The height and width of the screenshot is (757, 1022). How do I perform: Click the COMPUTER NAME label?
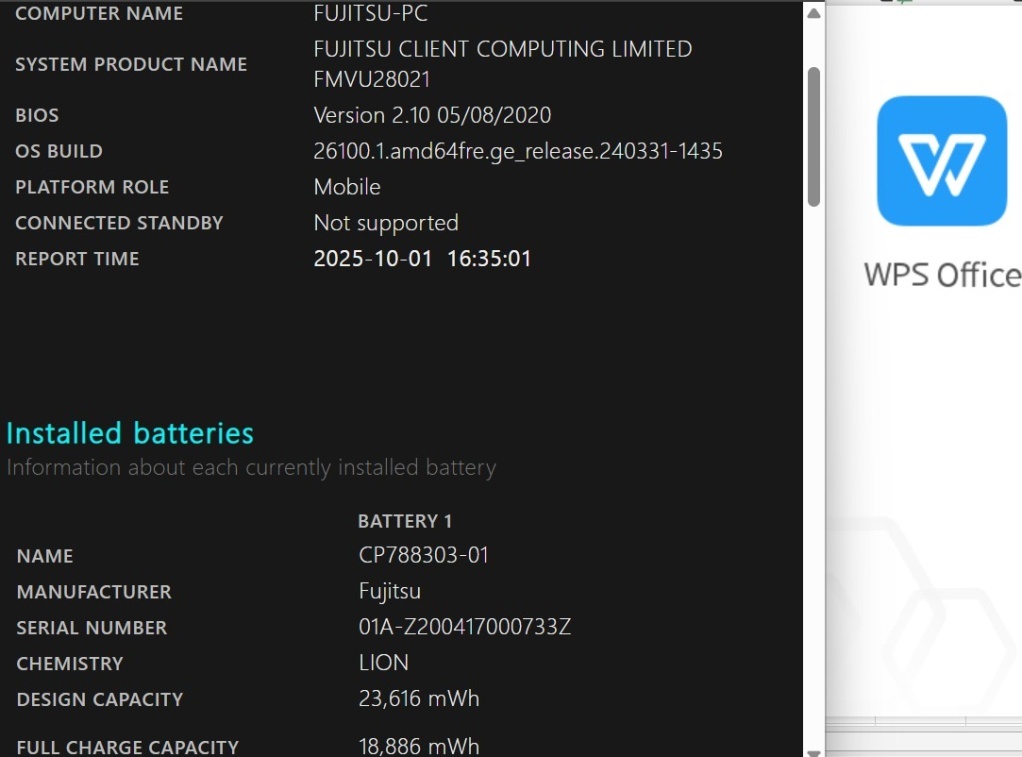pos(99,13)
